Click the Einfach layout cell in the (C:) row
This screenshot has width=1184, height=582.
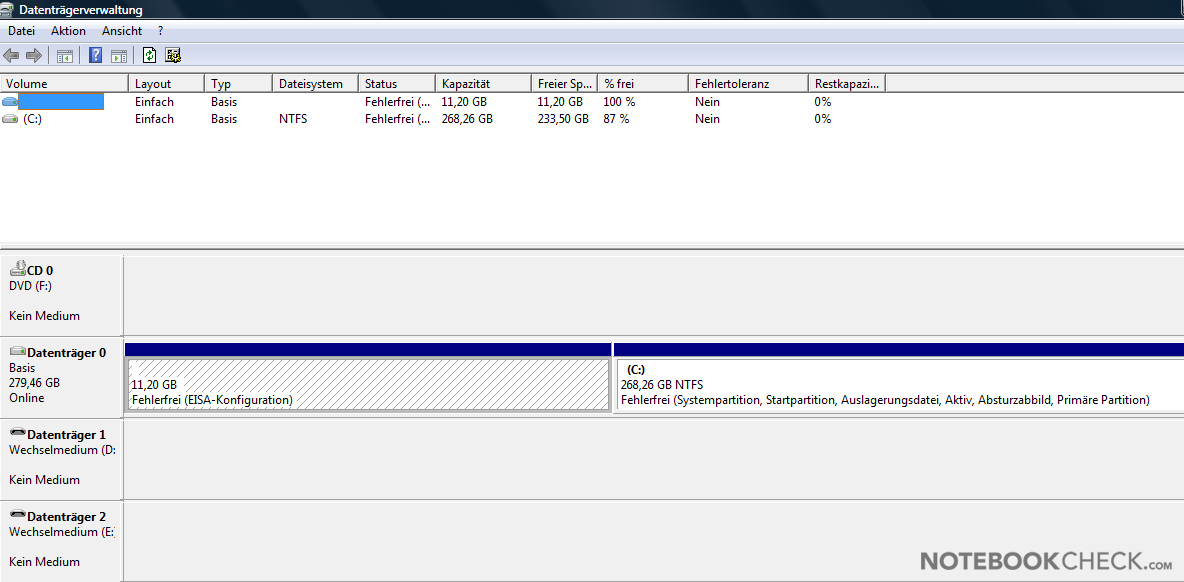[x=154, y=119]
